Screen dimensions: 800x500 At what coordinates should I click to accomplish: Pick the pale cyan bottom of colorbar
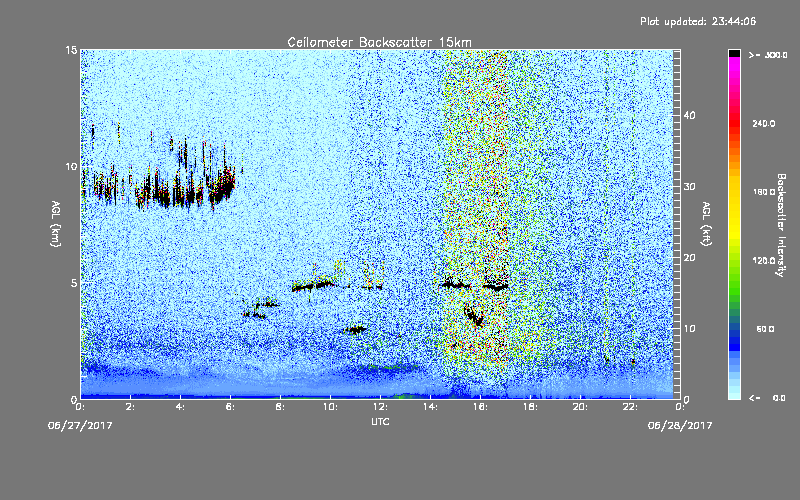[x=734, y=394]
